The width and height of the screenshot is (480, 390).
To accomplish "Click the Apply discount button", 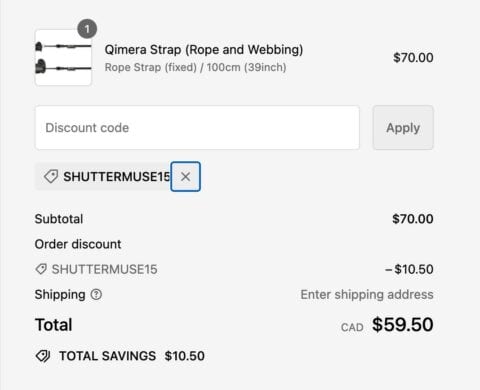I will pyautogui.click(x=403, y=128).
